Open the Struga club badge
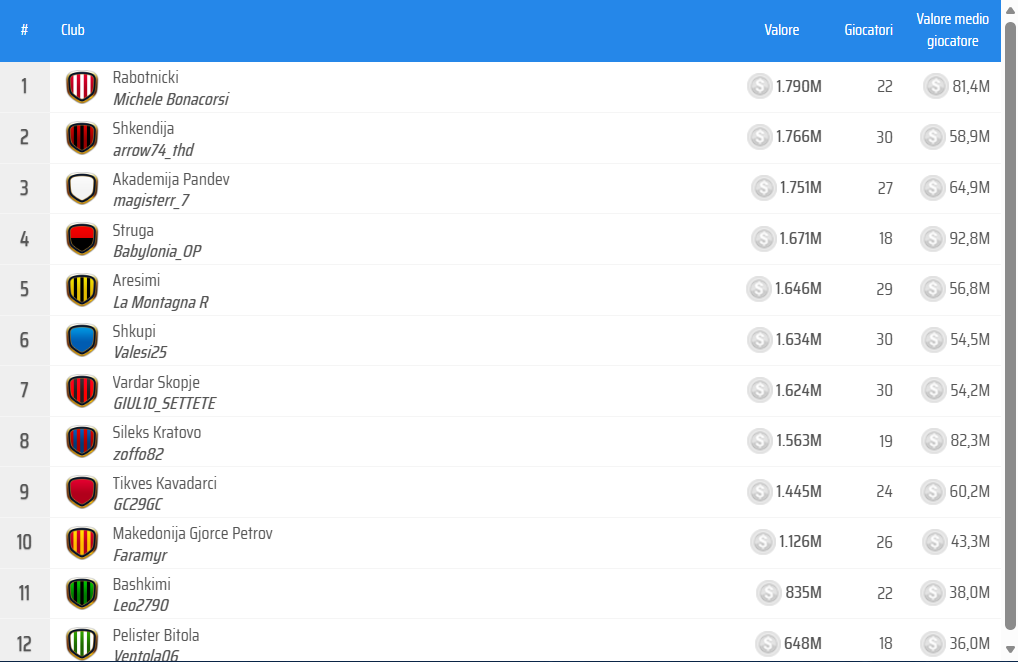The height and width of the screenshot is (662, 1018). tap(81, 238)
